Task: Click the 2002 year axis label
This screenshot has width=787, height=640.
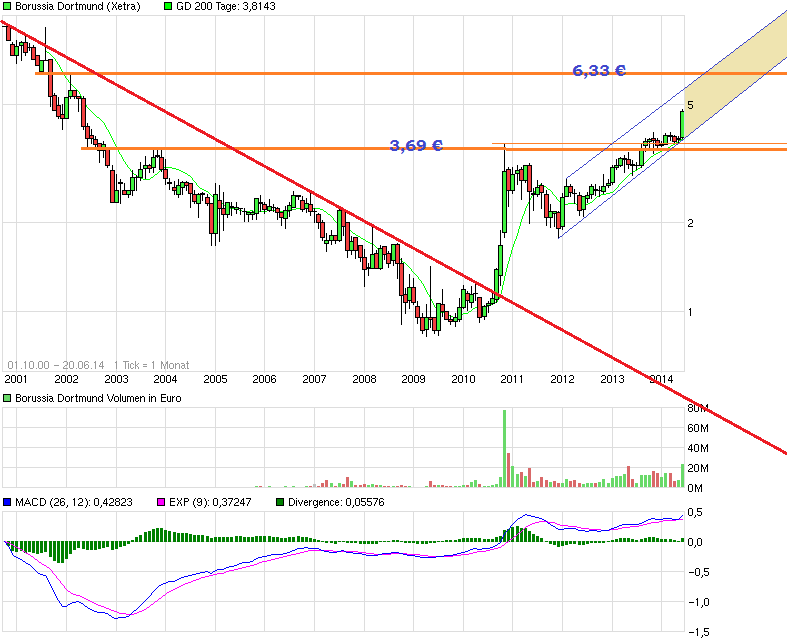Action: pos(66,379)
